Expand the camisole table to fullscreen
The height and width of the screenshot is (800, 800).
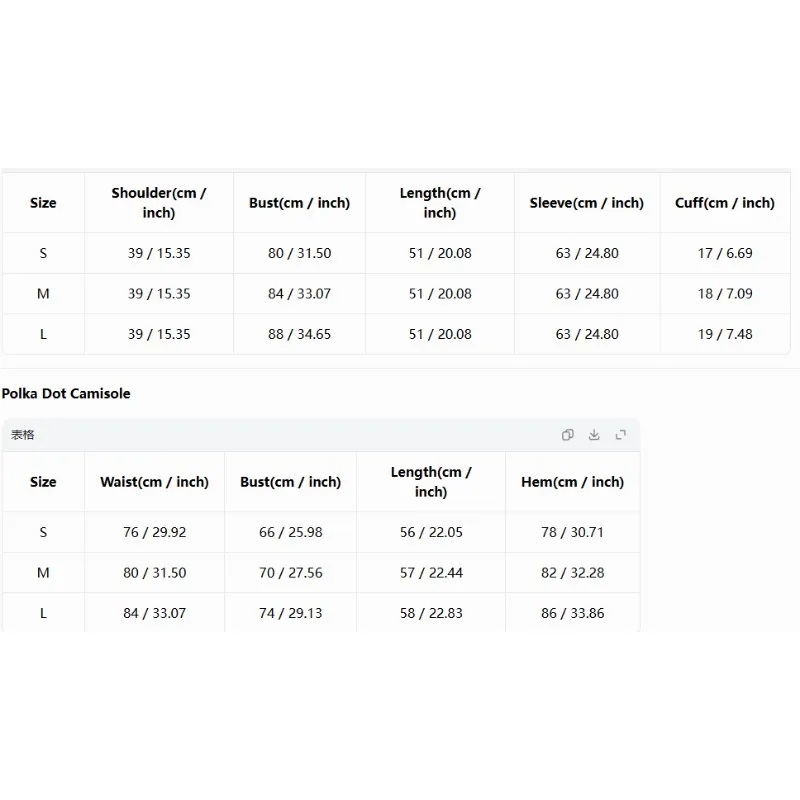pos(620,435)
